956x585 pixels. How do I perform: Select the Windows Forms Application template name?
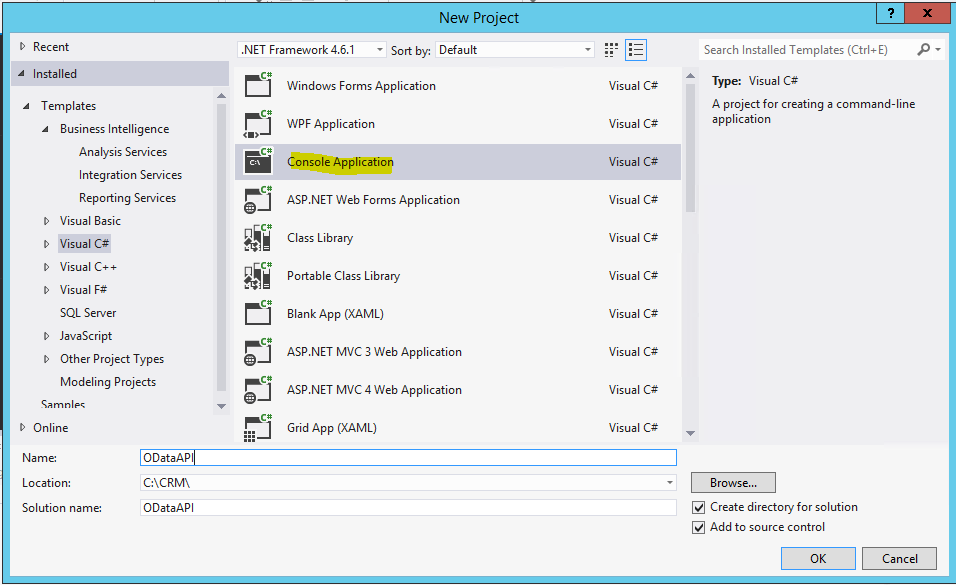(361, 86)
